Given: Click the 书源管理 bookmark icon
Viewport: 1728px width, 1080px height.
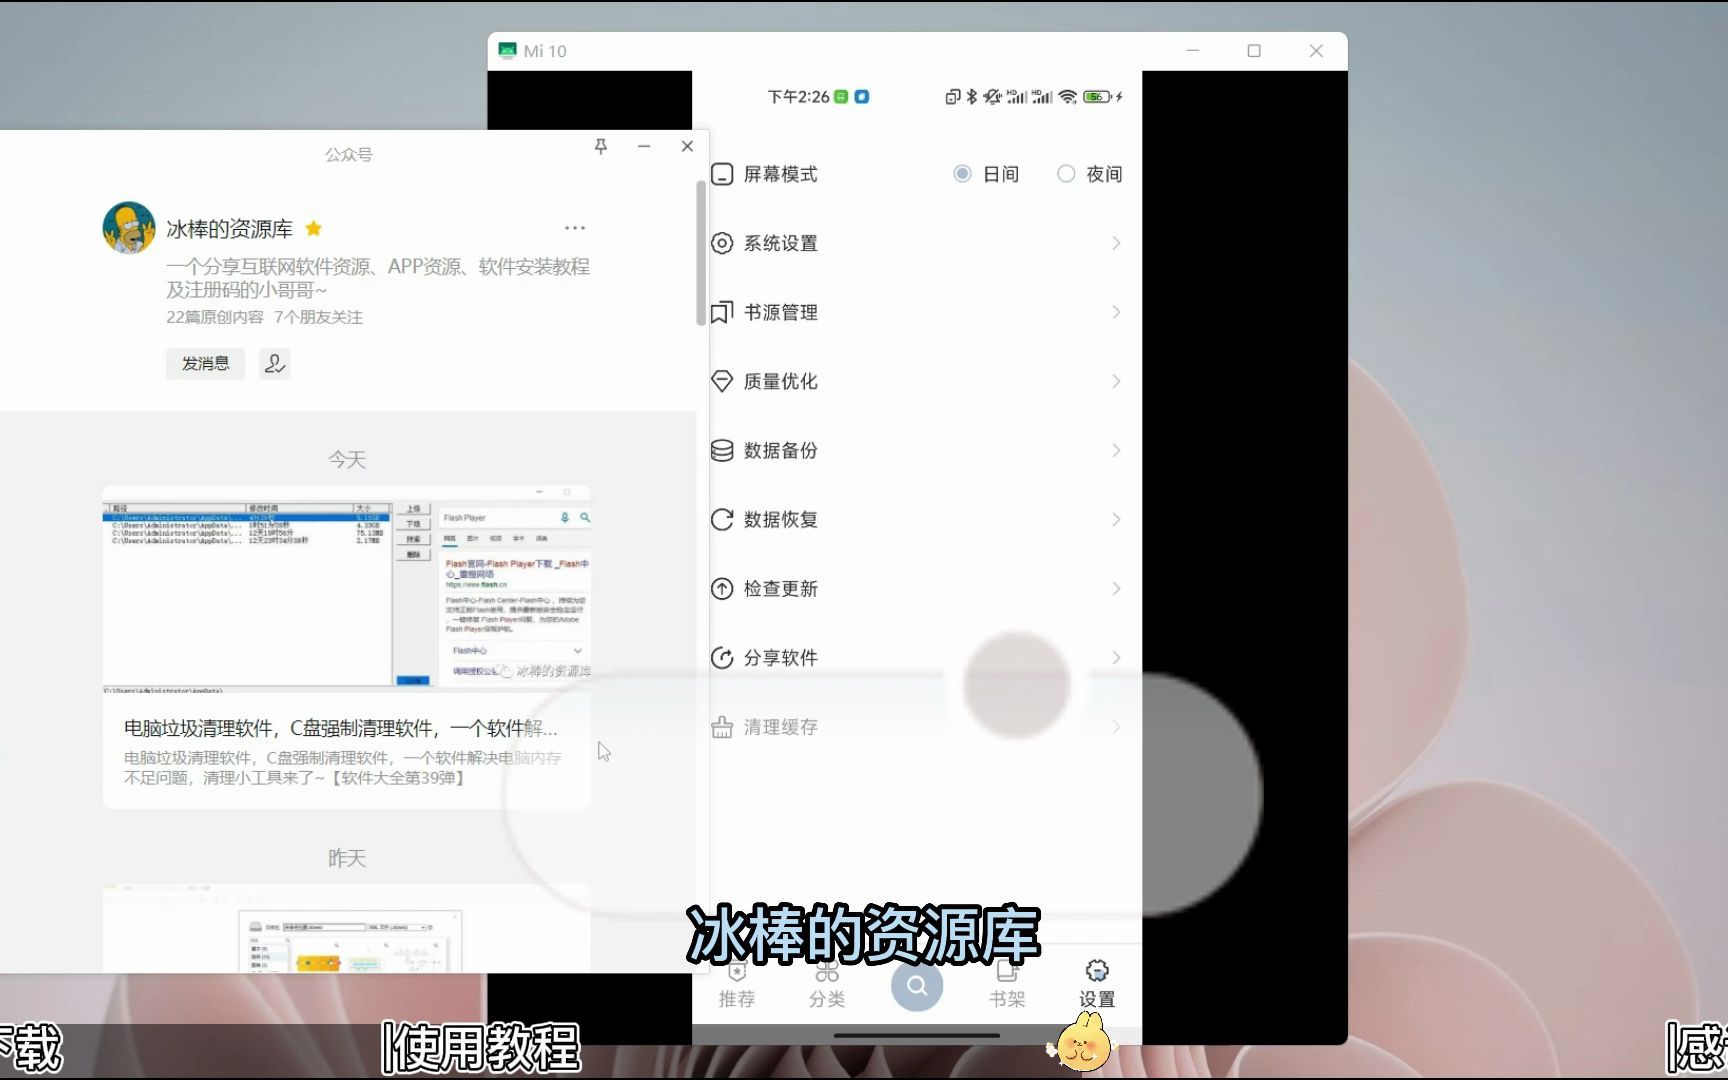Looking at the screenshot, I should click(x=722, y=312).
